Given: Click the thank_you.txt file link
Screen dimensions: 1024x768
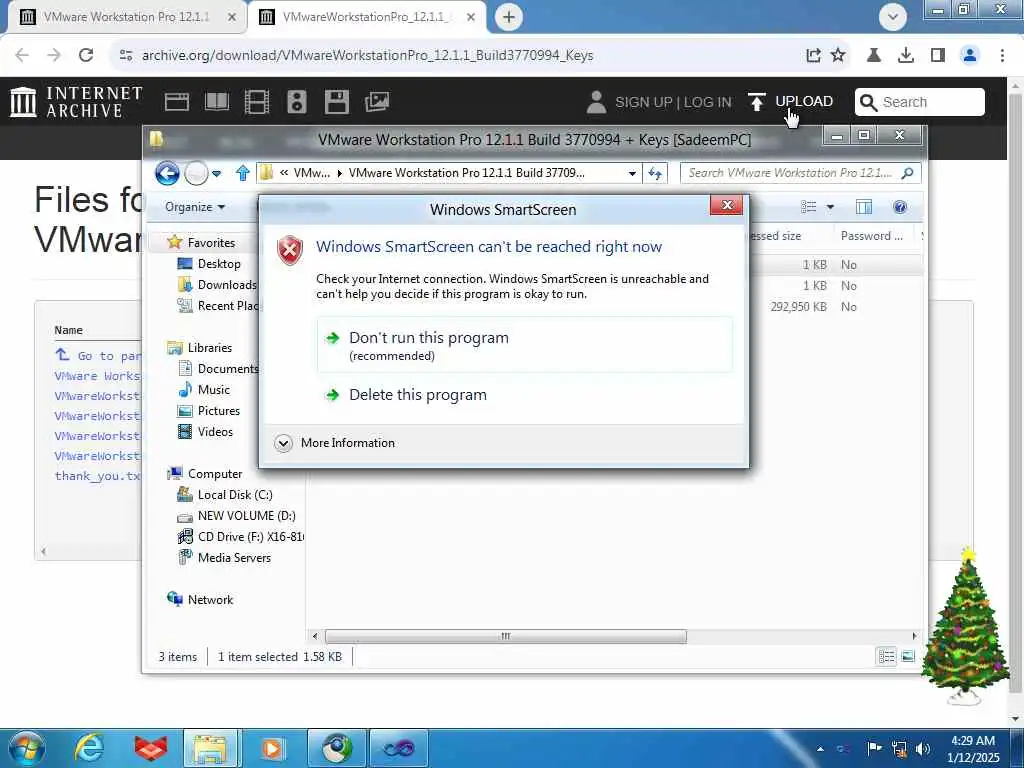Looking at the screenshot, I should click(97, 475).
